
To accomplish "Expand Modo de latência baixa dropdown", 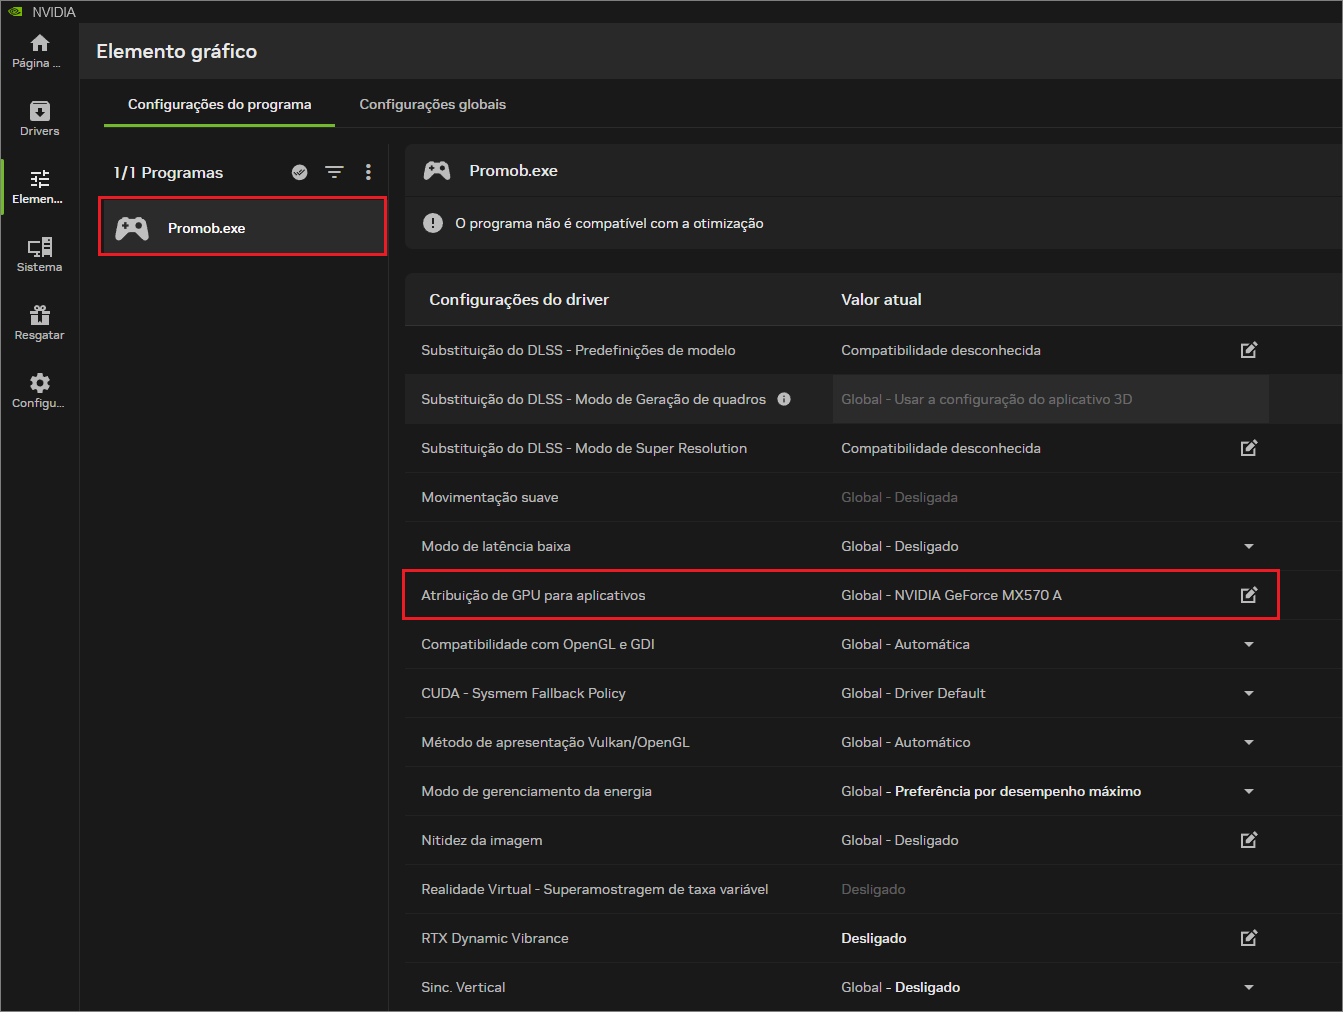I will [1249, 546].
